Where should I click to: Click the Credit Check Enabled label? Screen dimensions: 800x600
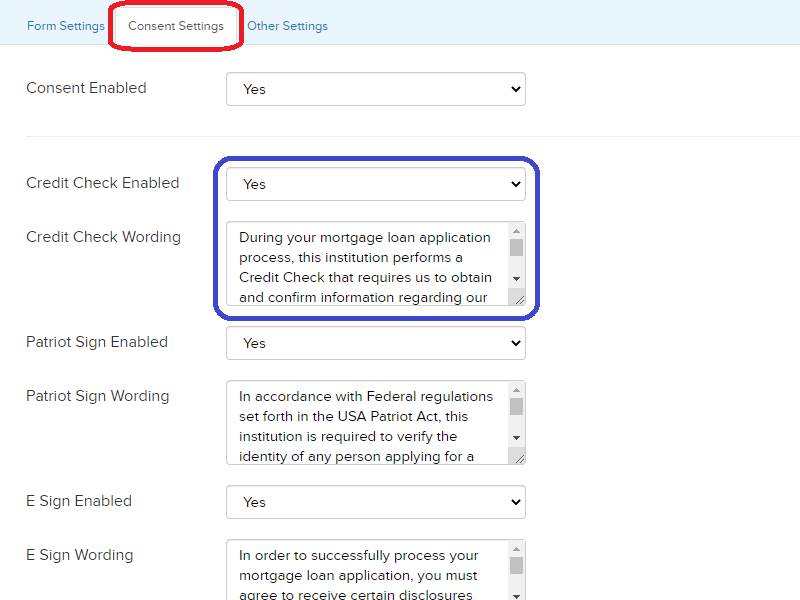tap(103, 183)
